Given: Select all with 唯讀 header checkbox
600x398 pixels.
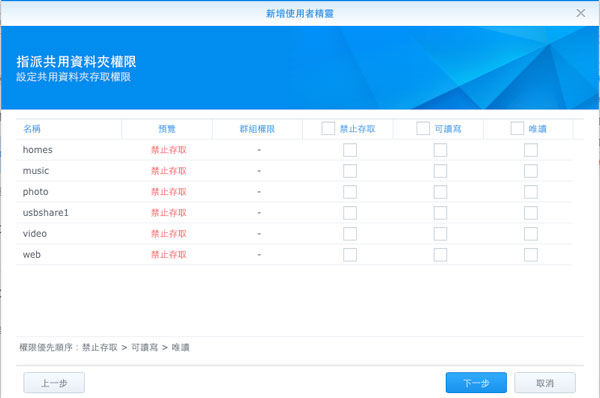Looking at the screenshot, I should pyautogui.click(x=517, y=129).
